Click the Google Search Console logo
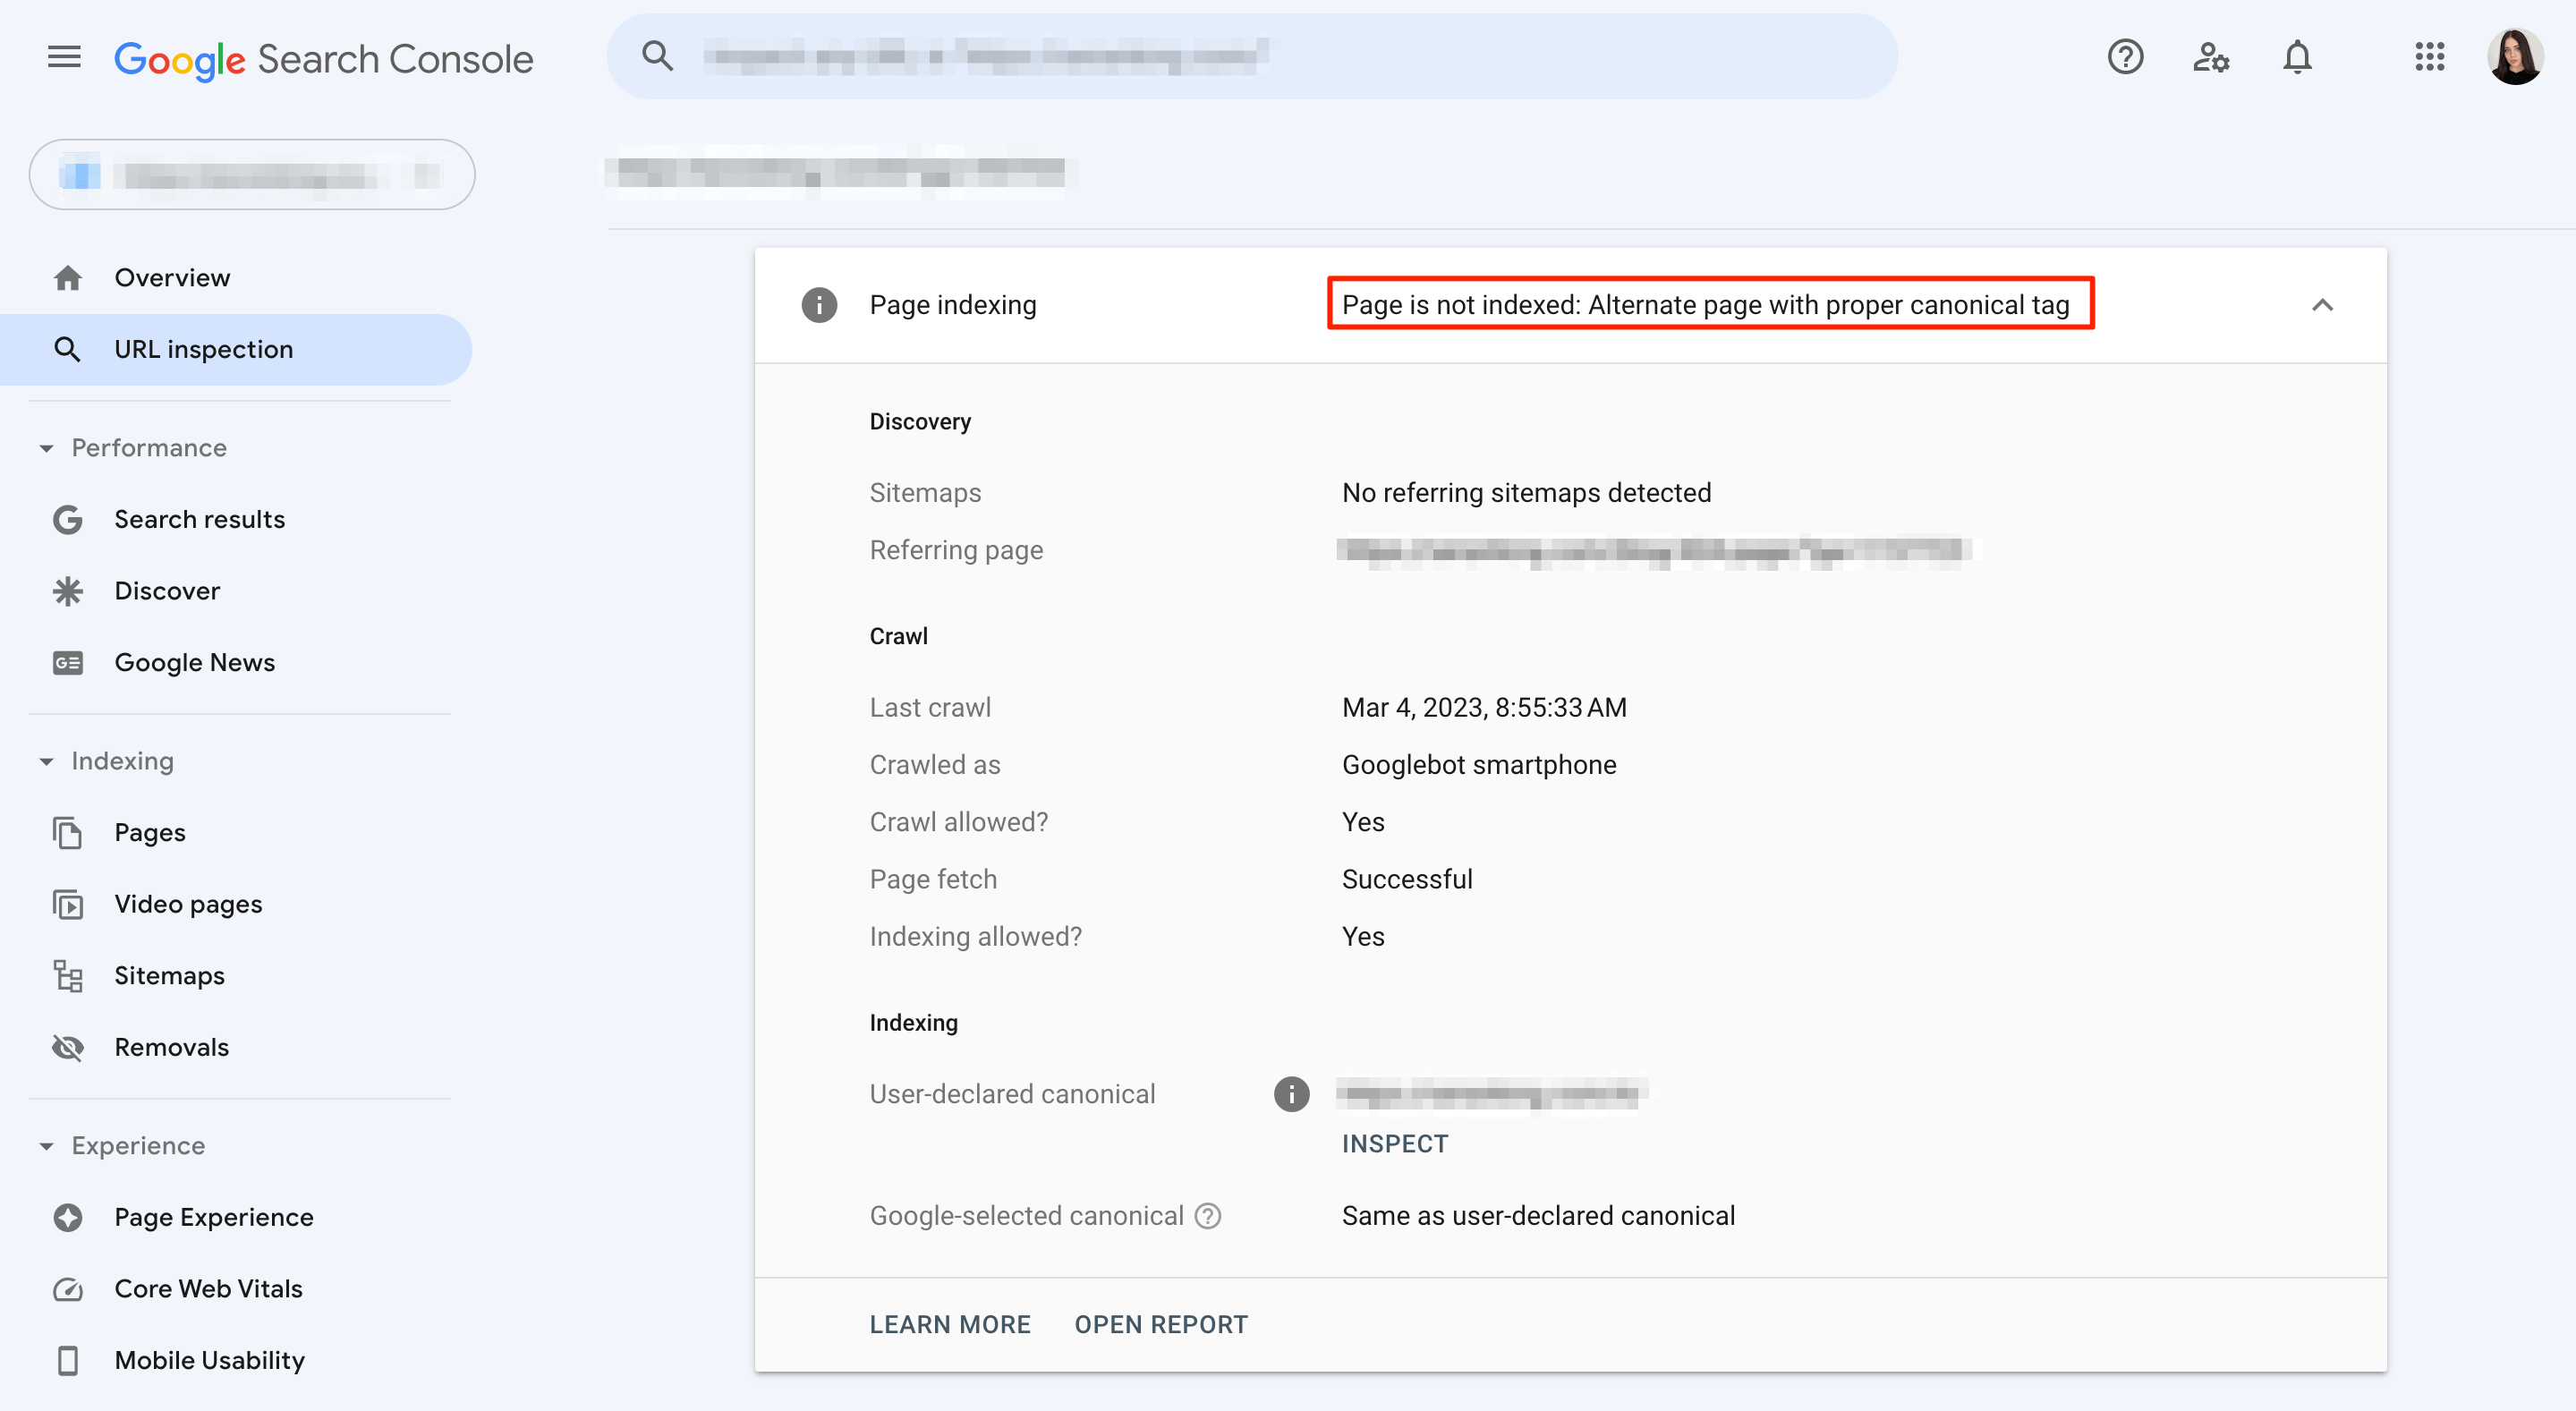Screen dimensions: 2576x1411 [x=324, y=59]
